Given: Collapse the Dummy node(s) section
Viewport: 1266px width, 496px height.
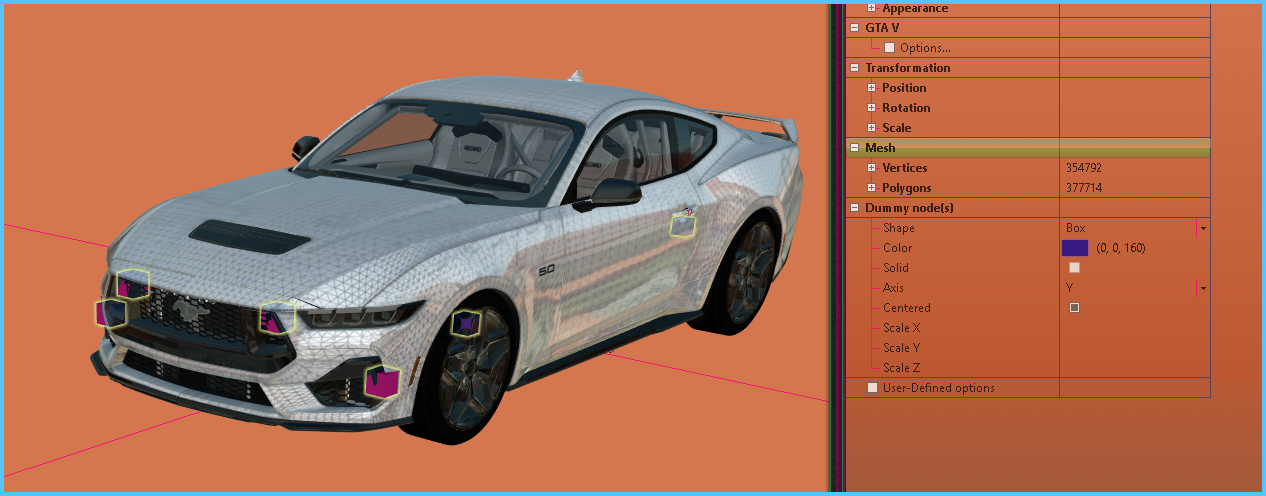Looking at the screenshot, I should coord(854,208).
